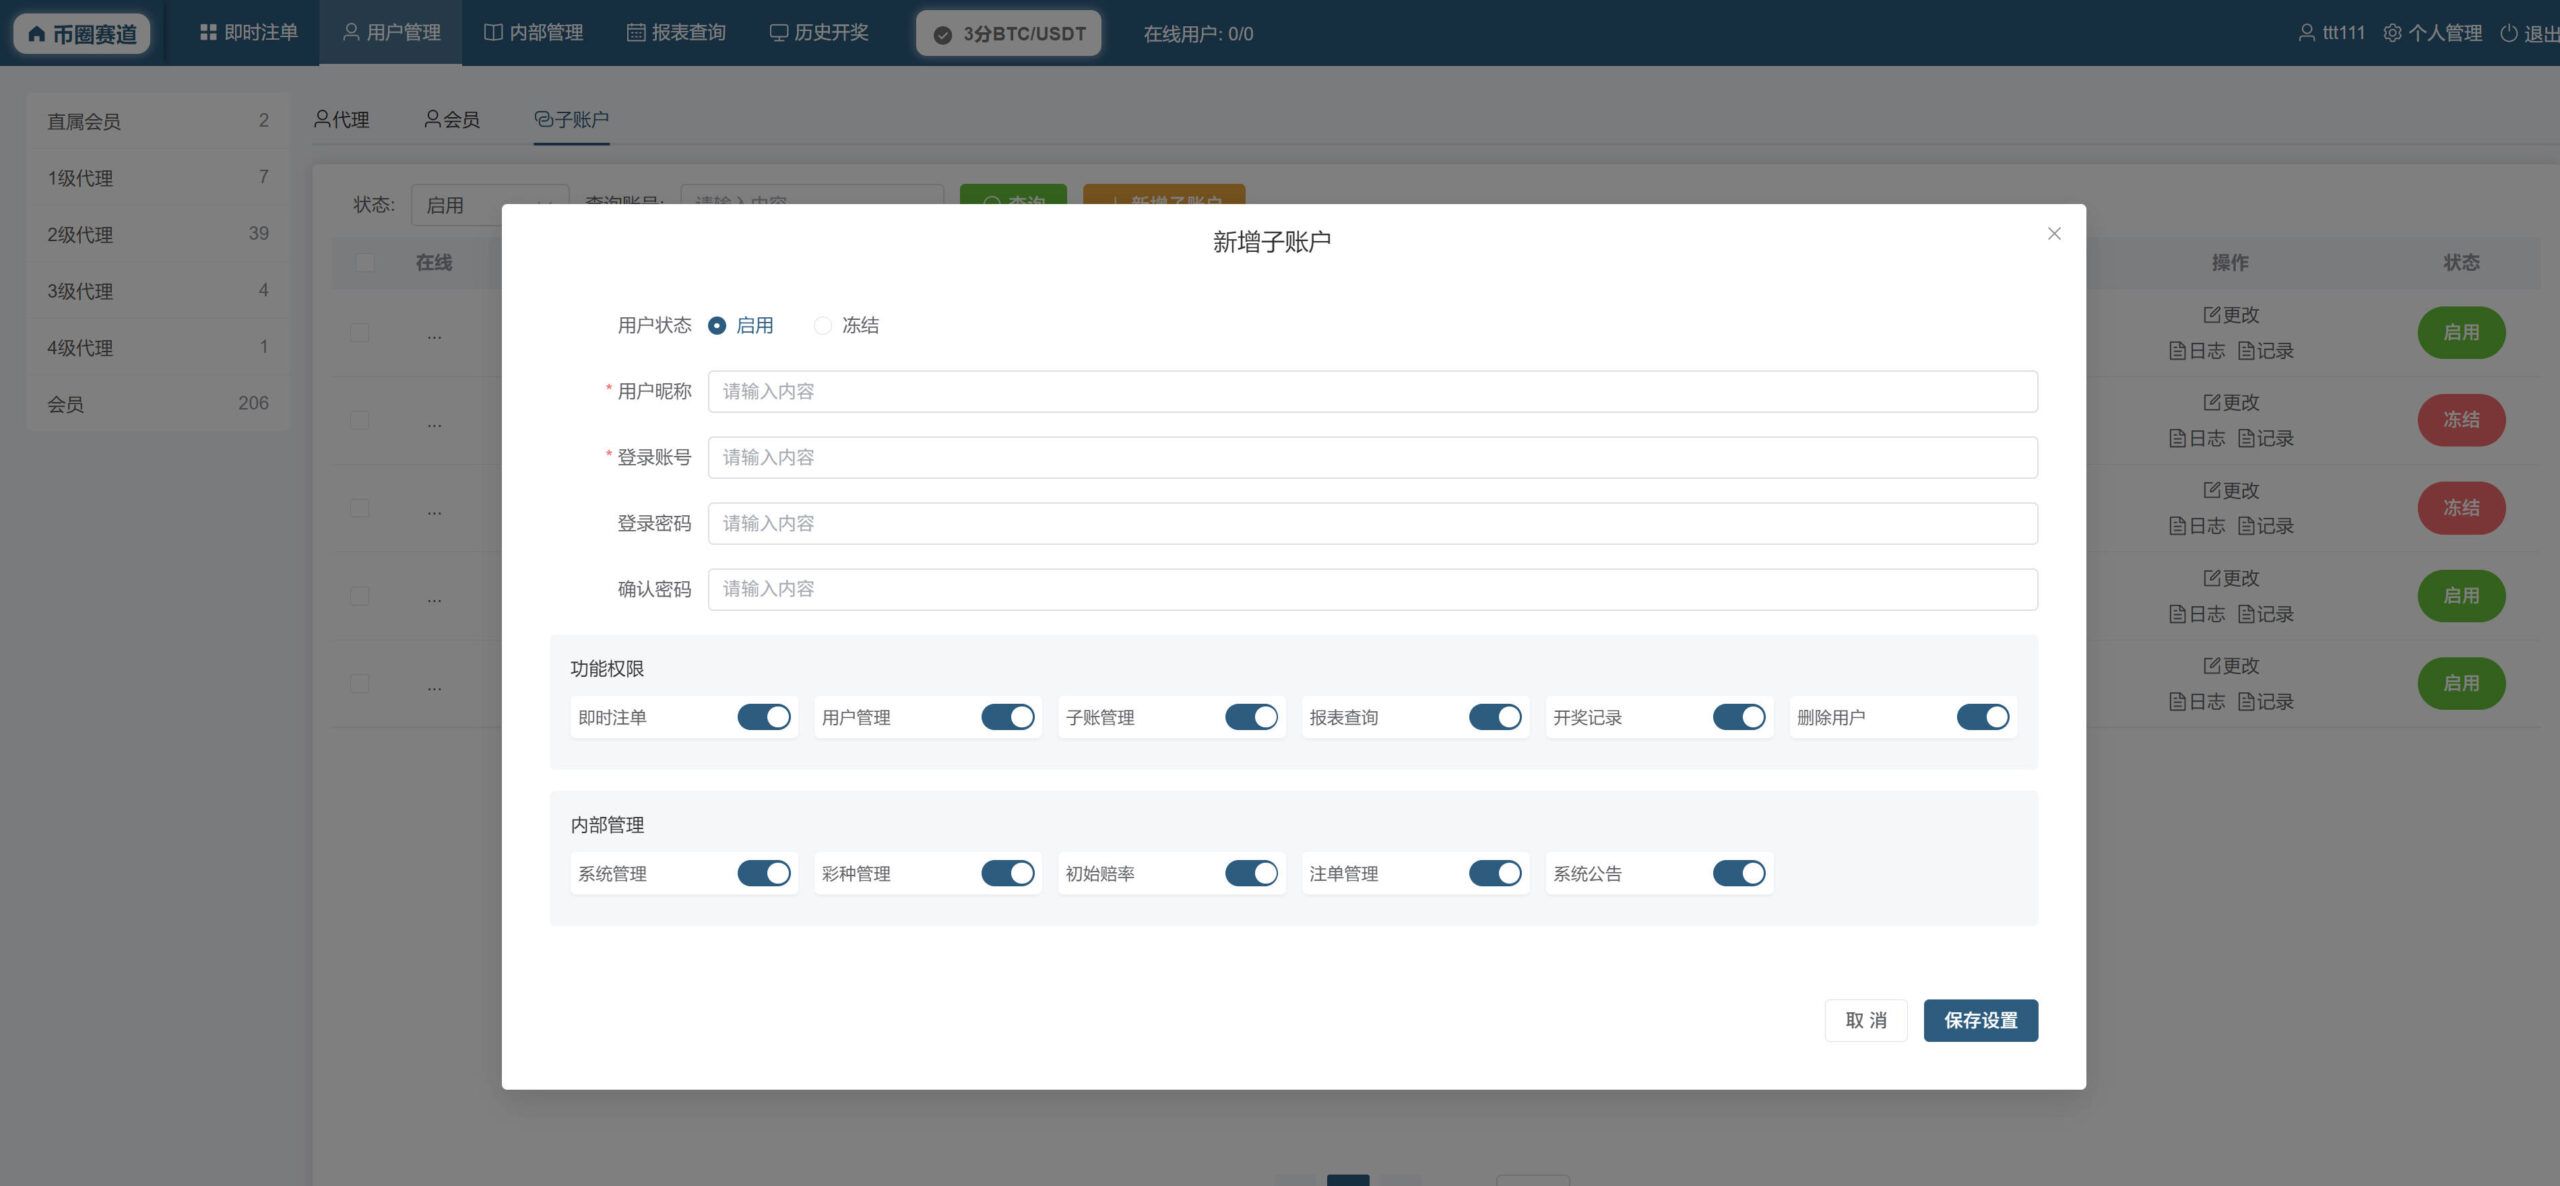
Task: Open 记录 in the first row
Action: [x=2265, y=351]
